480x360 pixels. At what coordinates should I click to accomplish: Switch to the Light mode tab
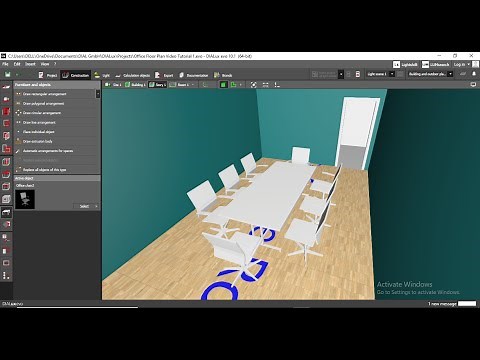[x=102, y=75]
